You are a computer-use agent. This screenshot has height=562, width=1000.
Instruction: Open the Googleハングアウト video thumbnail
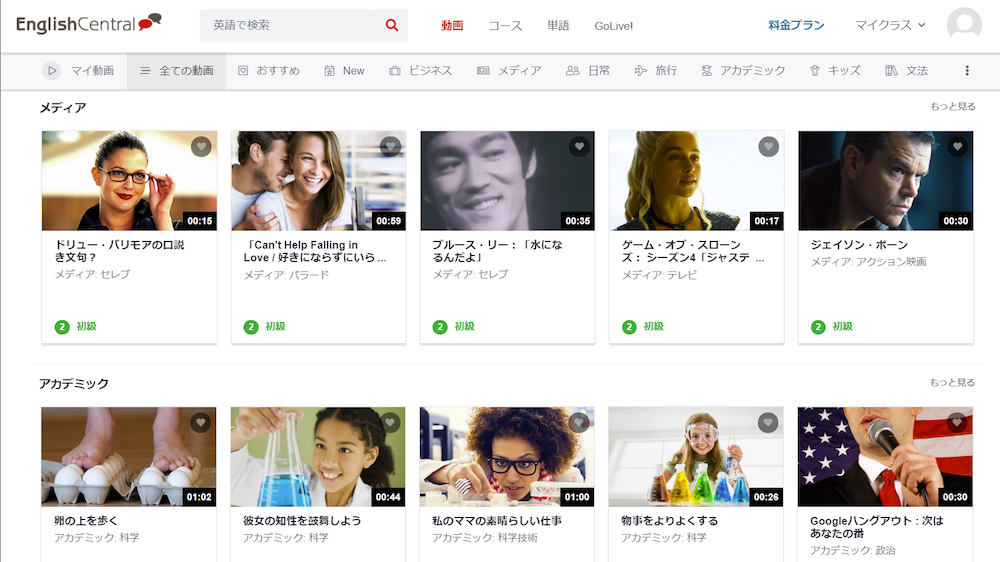tap(885, 457)
